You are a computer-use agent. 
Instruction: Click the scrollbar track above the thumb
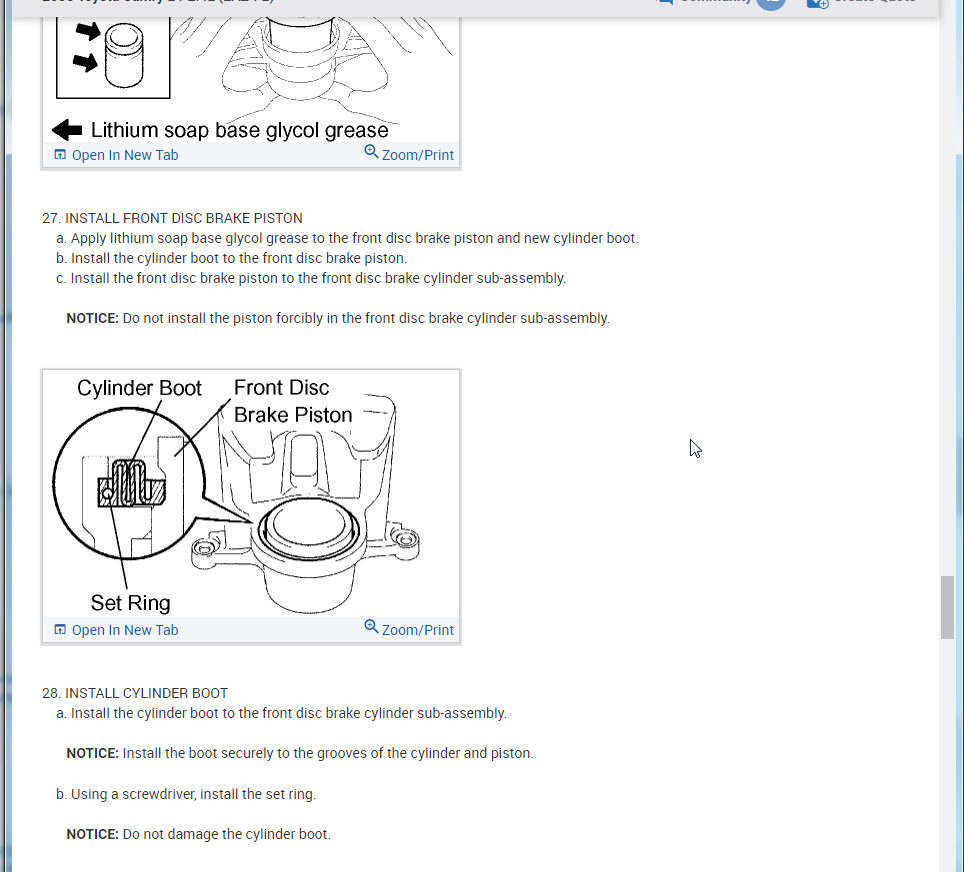(x=947, y=295)
